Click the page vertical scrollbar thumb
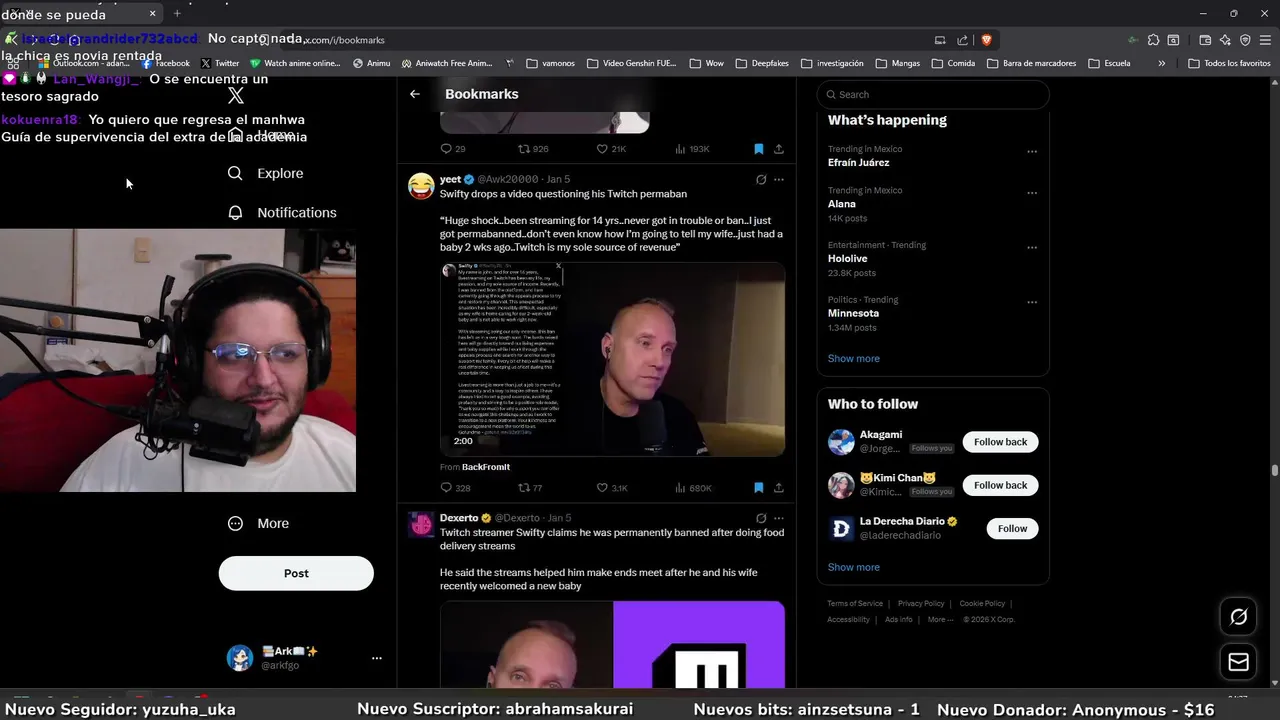Screen dimensions: 1280x720 click(1274, 470)
